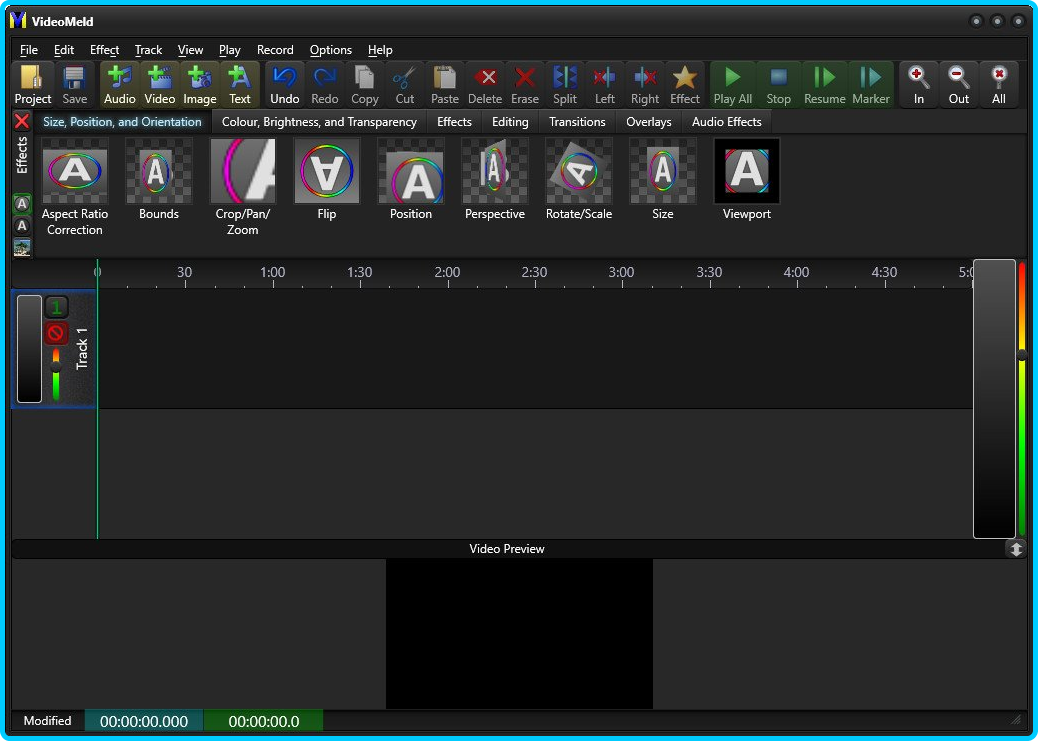The width and height of the screenshot is (1038, 741).
Task: Open the Editing tab
Action: coord(510,122)
